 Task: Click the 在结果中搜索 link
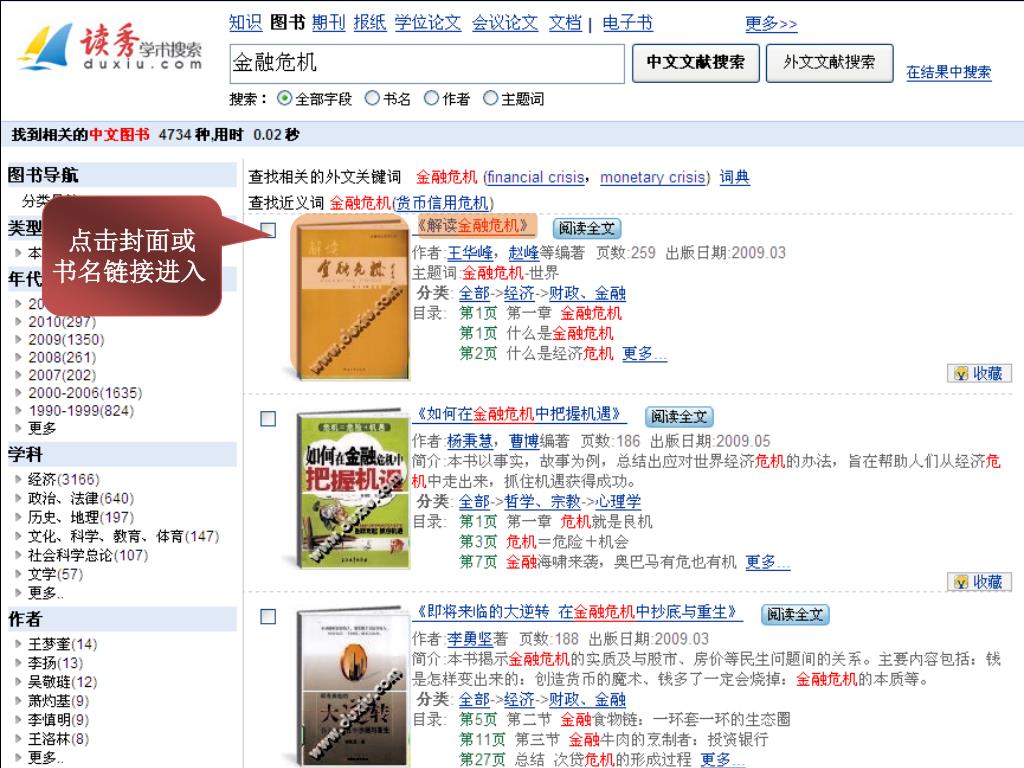pos(948,72)
